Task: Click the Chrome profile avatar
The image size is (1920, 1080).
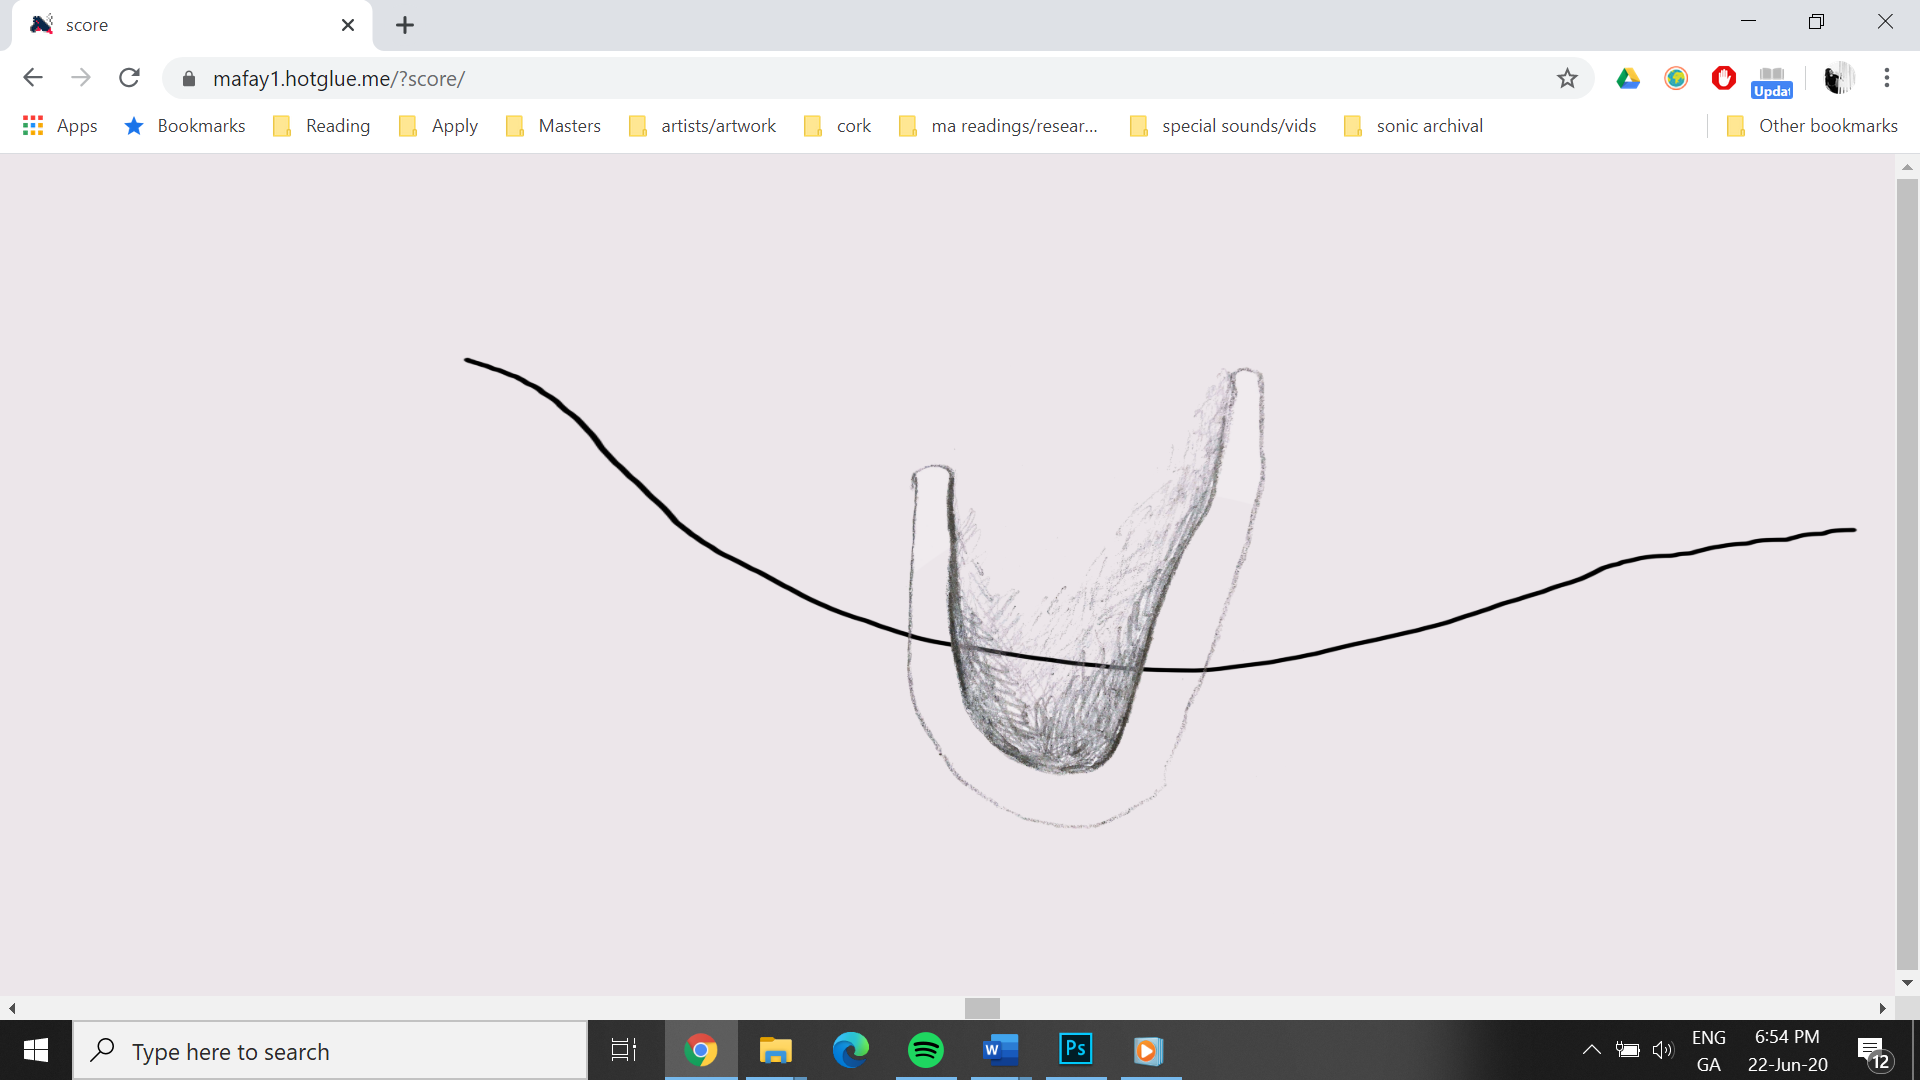Action: point(1838,78)
